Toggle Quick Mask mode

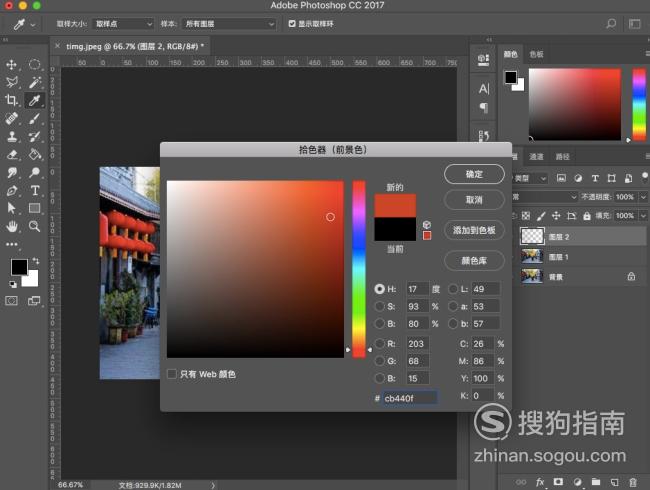tap(11, 301)
